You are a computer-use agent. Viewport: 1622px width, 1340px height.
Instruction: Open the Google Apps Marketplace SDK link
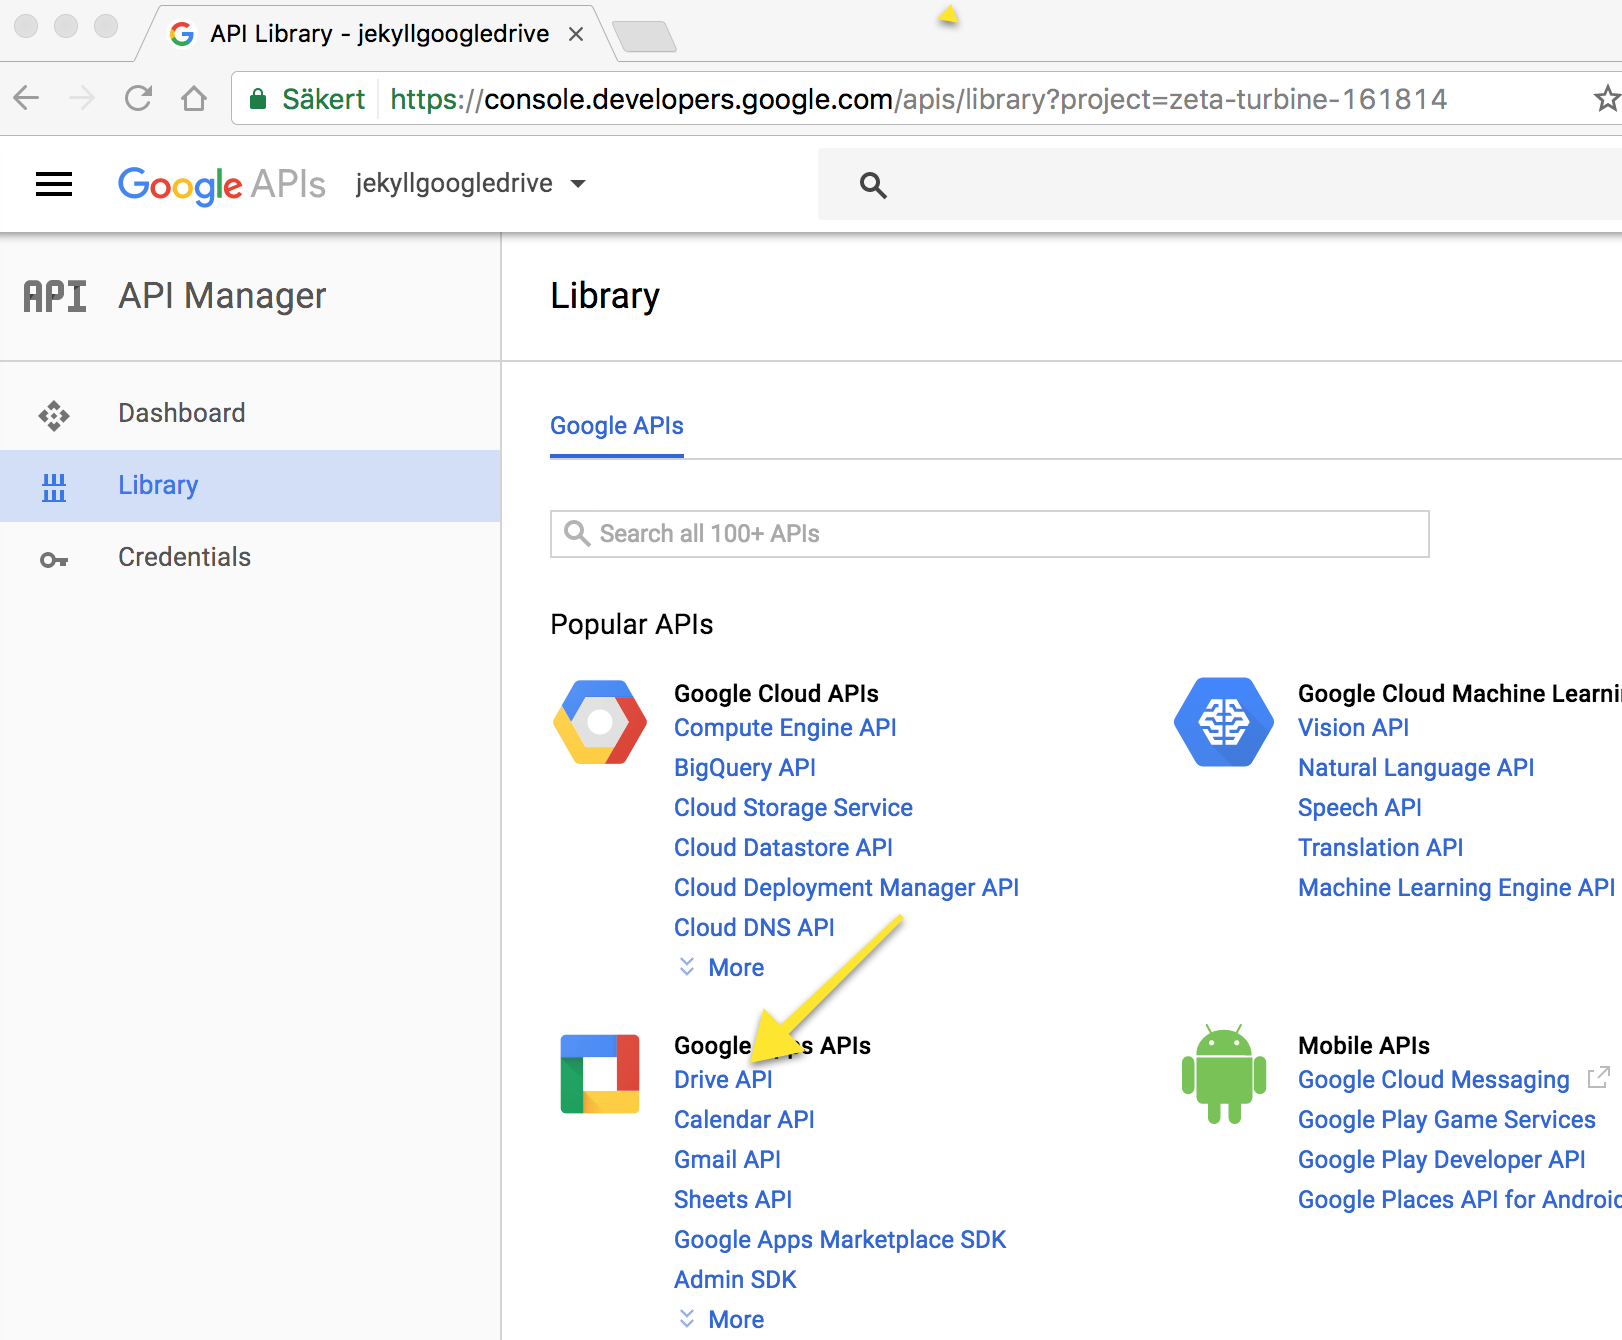pyautogui.click(x=840, y=1240)
